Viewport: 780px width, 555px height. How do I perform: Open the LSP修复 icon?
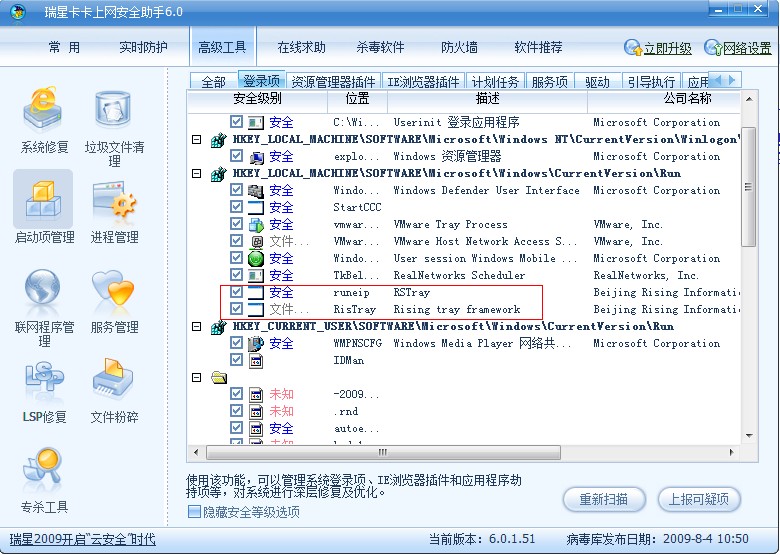44,377
